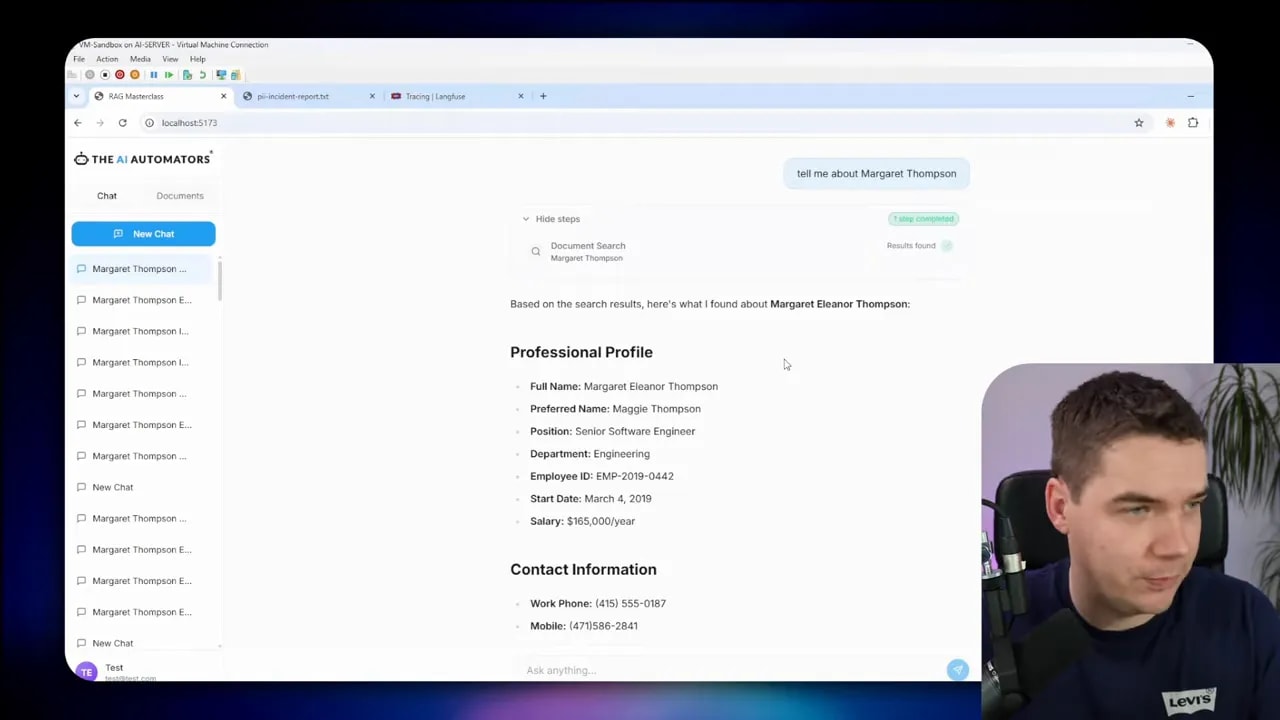The height and width of the screenshot is (720, 1280).
Task: Send a message using the paper plane icon
Action: pyautogui.click(x=957, y=669)
